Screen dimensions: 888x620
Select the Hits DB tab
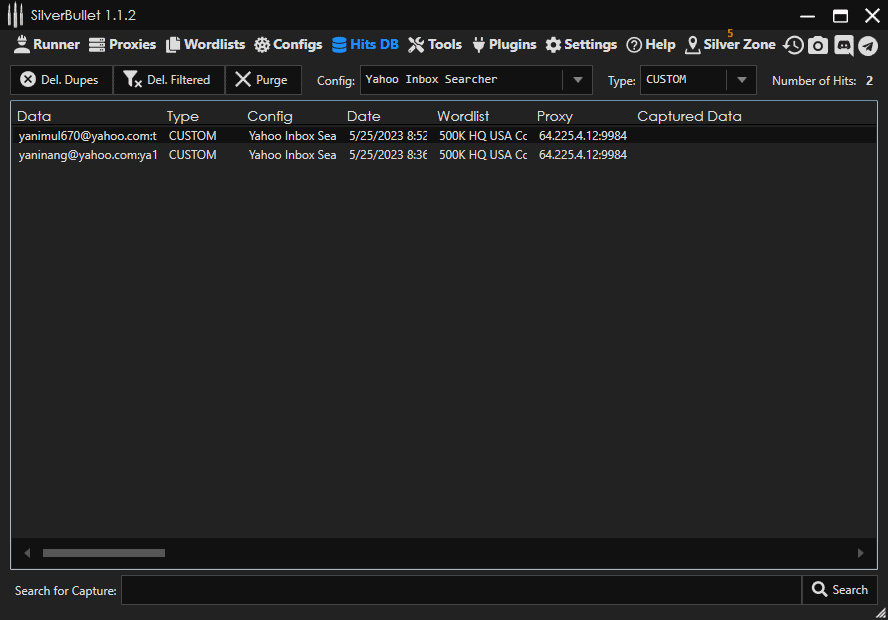pyautogui.click(x=365, y=45)
